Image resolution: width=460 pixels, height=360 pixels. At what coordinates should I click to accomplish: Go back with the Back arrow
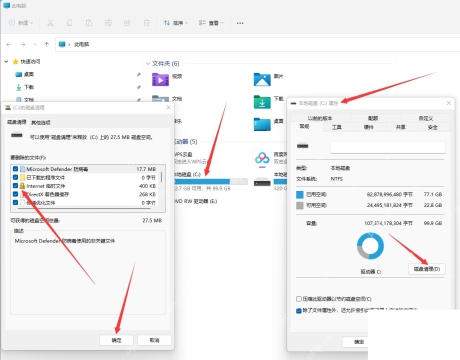(9, 44)
